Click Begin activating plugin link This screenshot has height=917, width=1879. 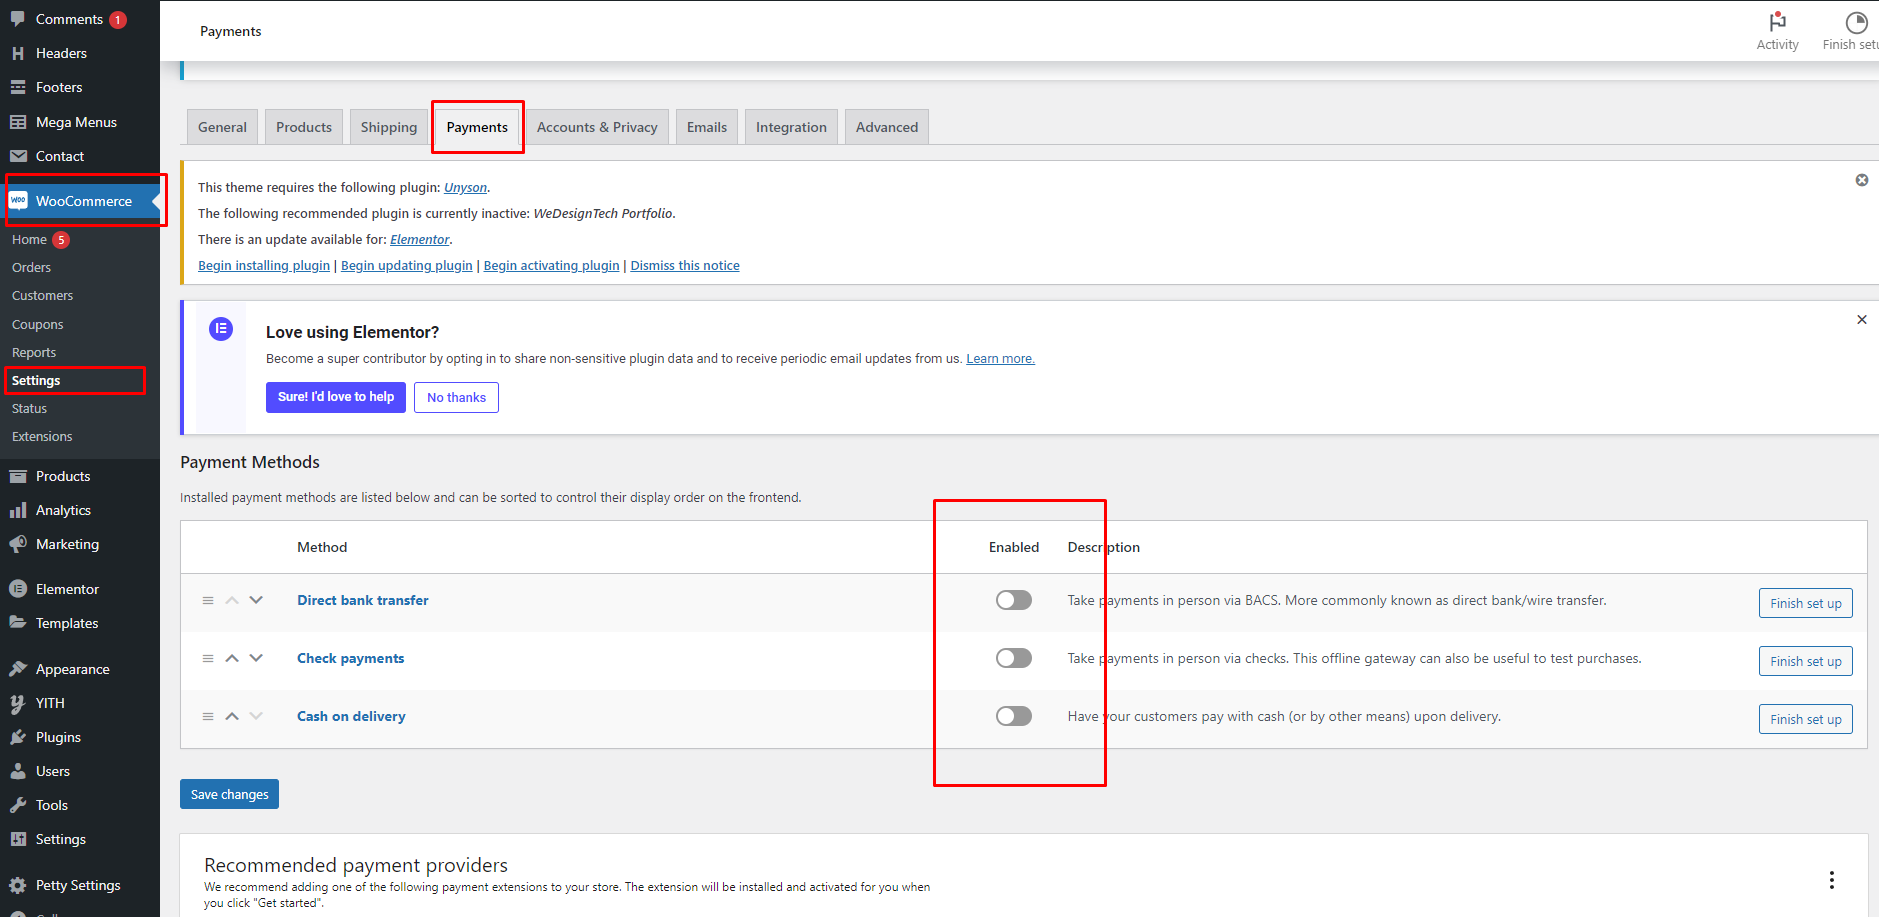(552, 265)
